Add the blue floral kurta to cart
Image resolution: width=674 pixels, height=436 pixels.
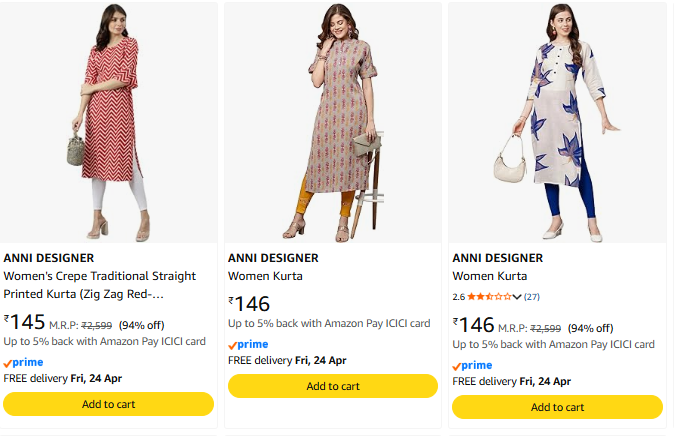coord(557,407)
